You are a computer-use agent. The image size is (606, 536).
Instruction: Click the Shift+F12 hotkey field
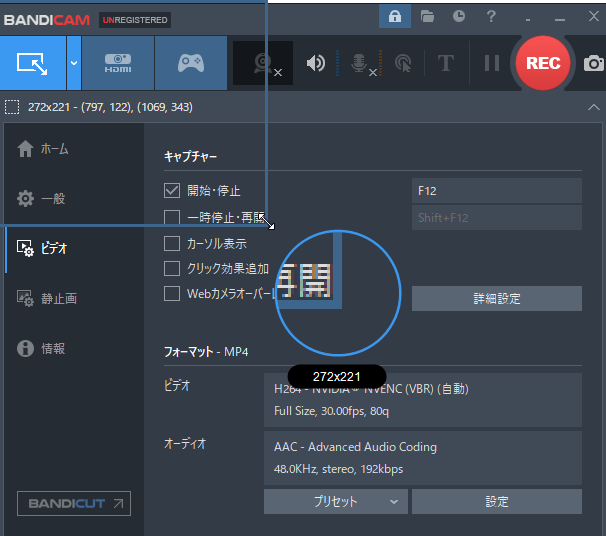pos(497,218)
